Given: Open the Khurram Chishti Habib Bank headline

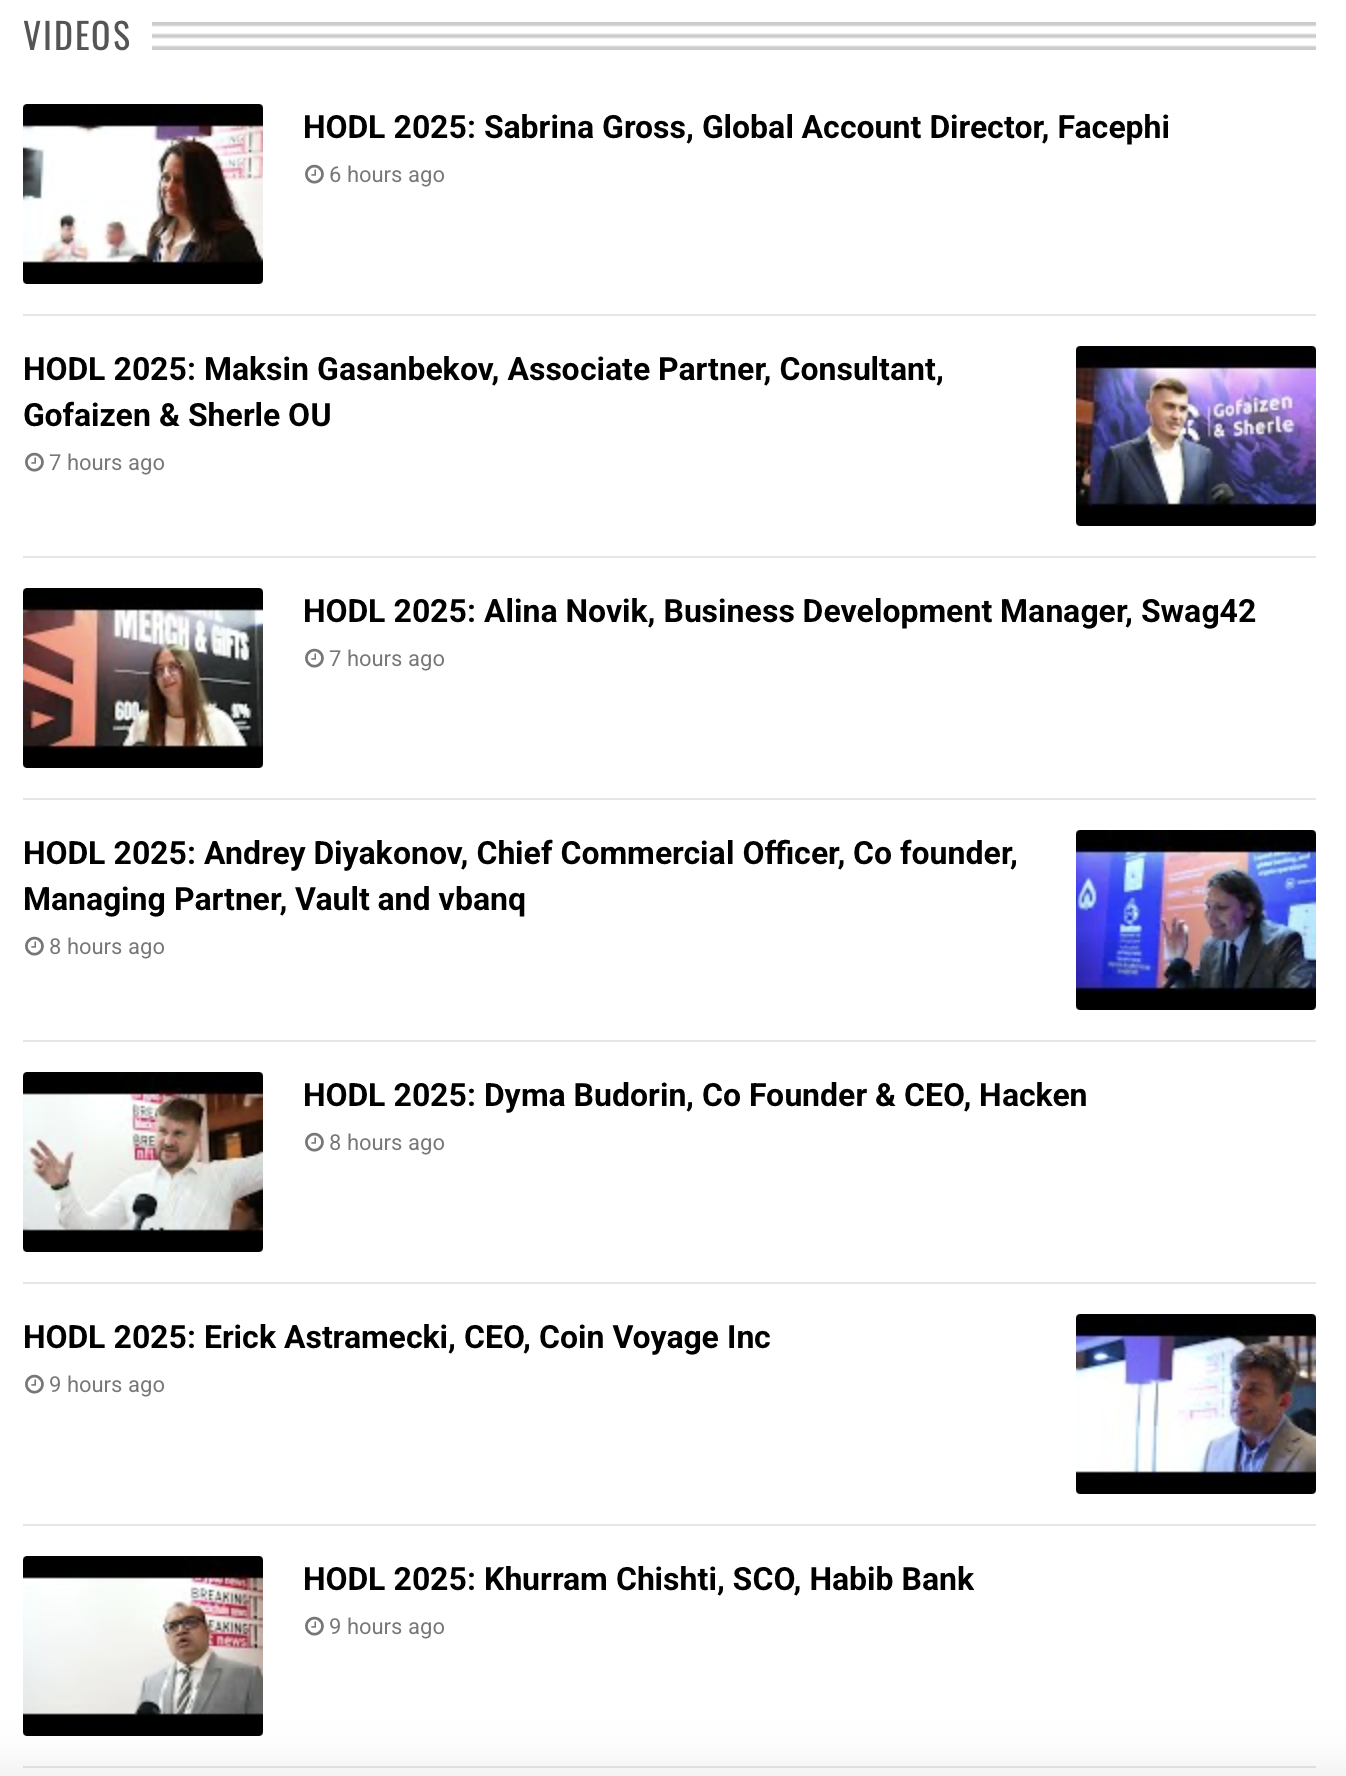Looking at the screenshot, I should point(637,1579).
